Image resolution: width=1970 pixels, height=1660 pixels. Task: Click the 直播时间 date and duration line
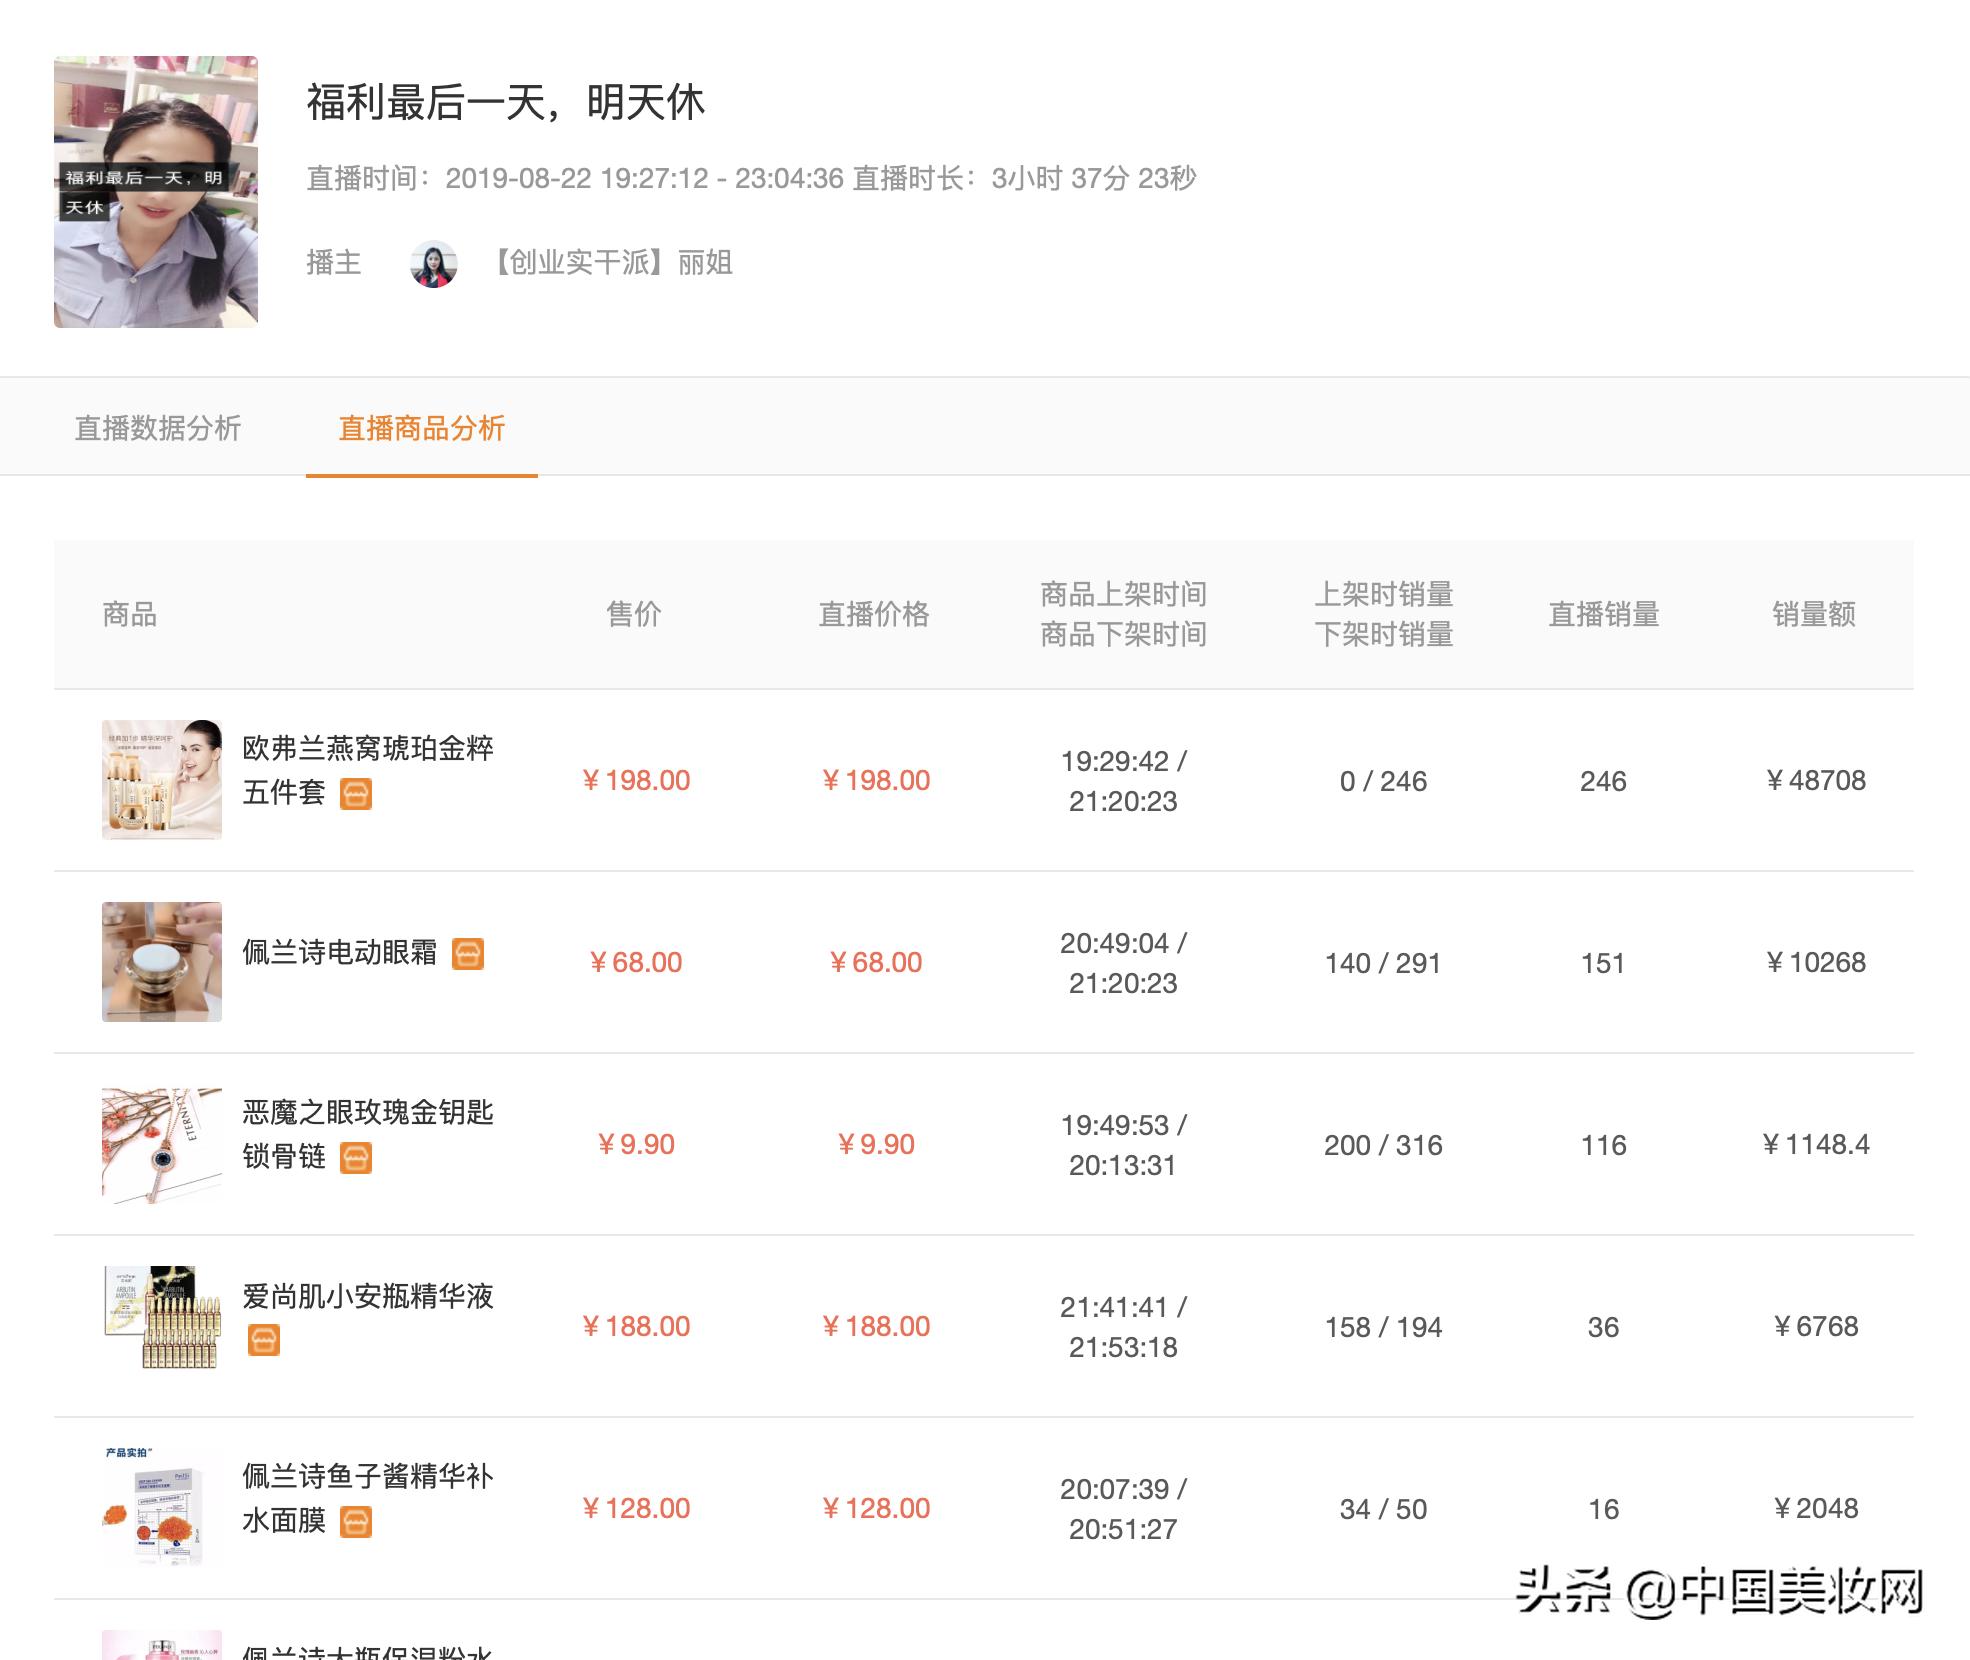coord(751,178)
